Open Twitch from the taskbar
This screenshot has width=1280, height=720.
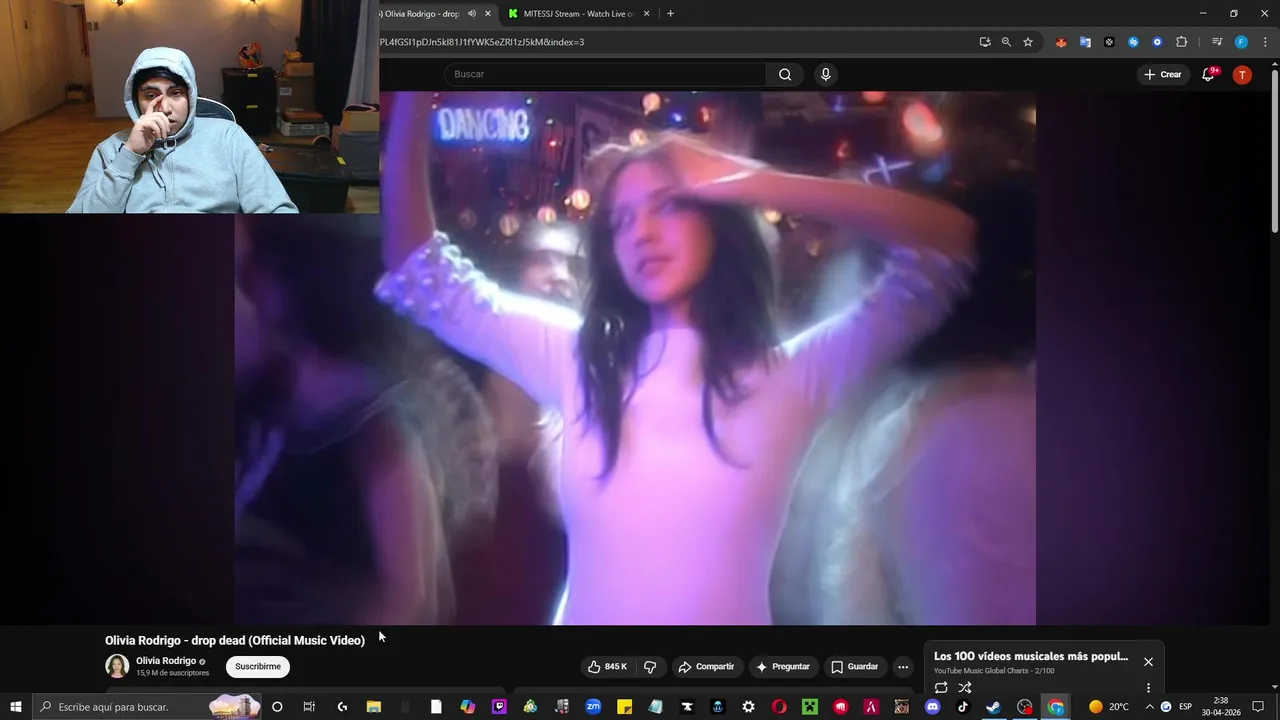(499, 707)
